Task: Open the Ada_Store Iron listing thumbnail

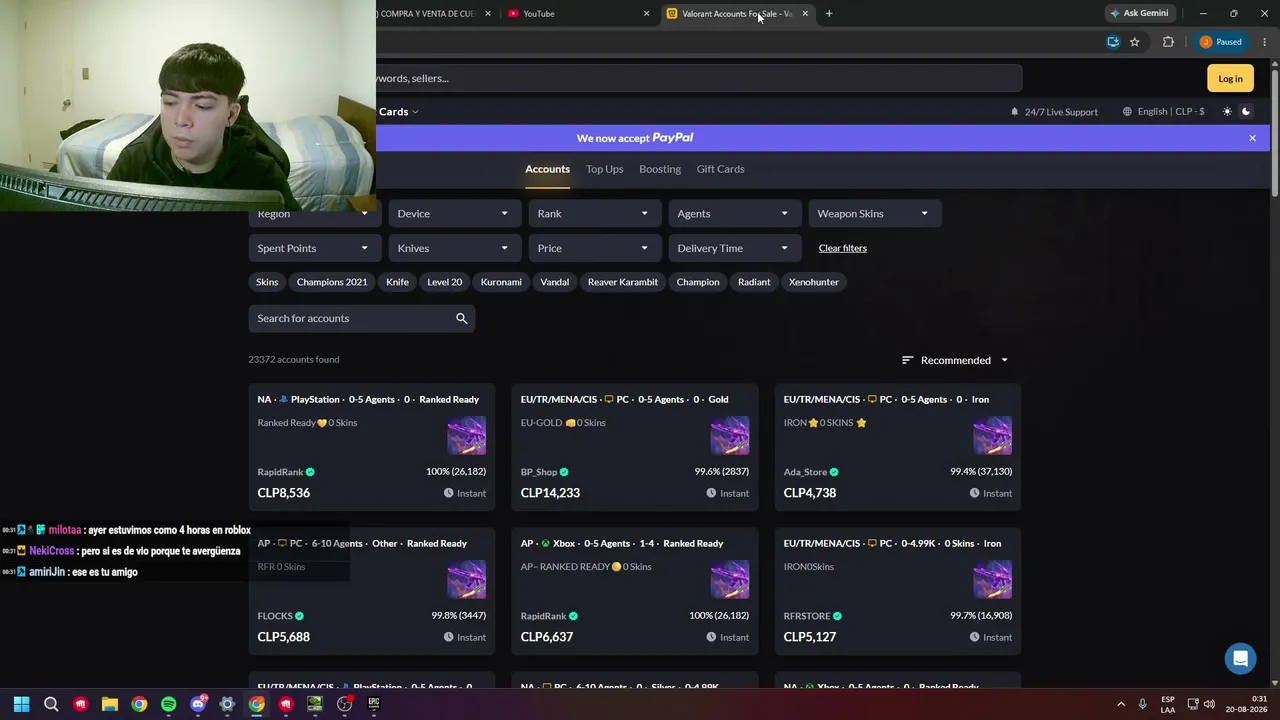Action: [993, 437]
